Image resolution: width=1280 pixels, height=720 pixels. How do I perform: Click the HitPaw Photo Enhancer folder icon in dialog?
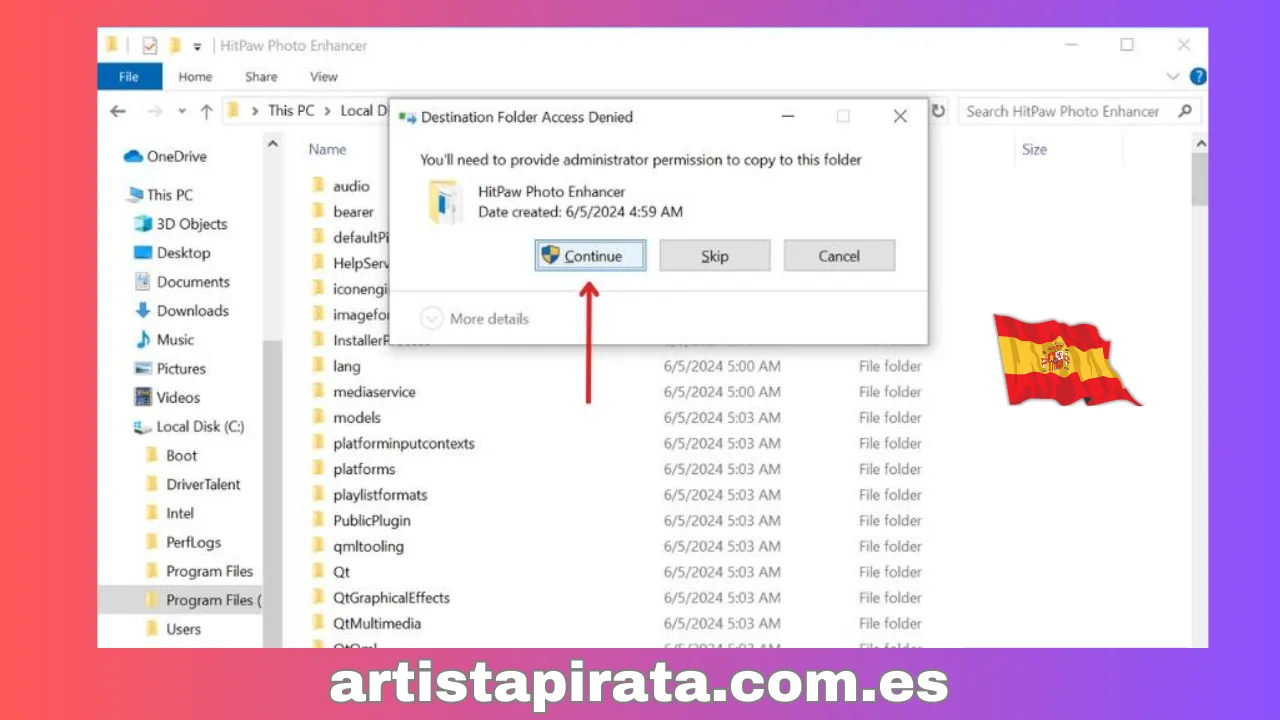click(x=444, y=202)
